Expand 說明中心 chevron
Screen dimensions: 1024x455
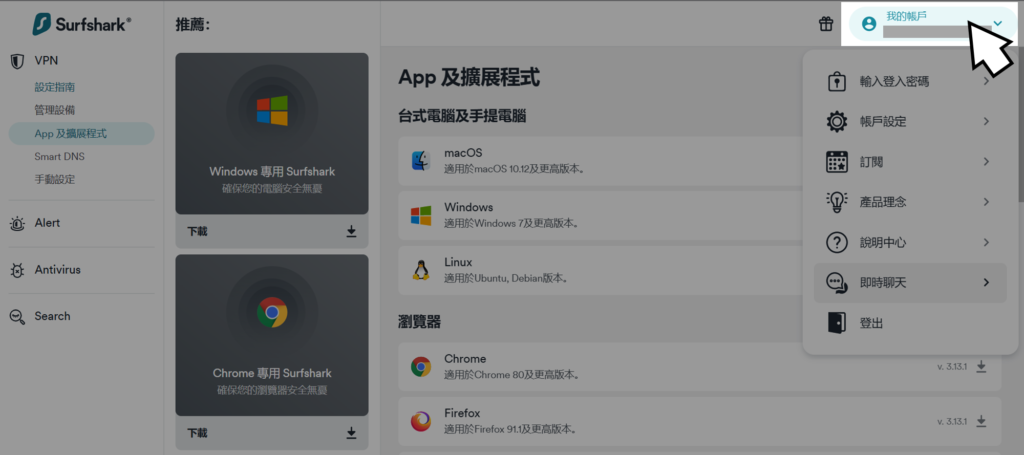click(x=986, y=243)
